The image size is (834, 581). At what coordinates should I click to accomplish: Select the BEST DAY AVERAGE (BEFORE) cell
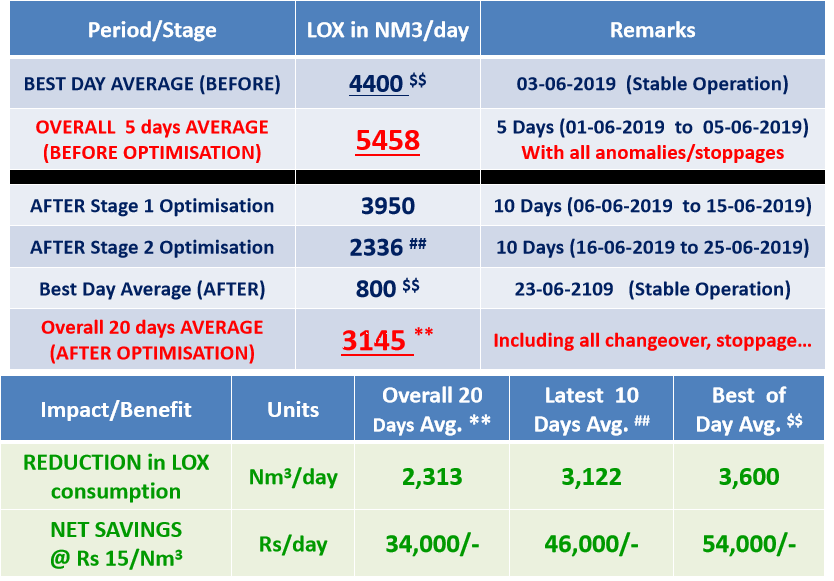click(152, 84)
